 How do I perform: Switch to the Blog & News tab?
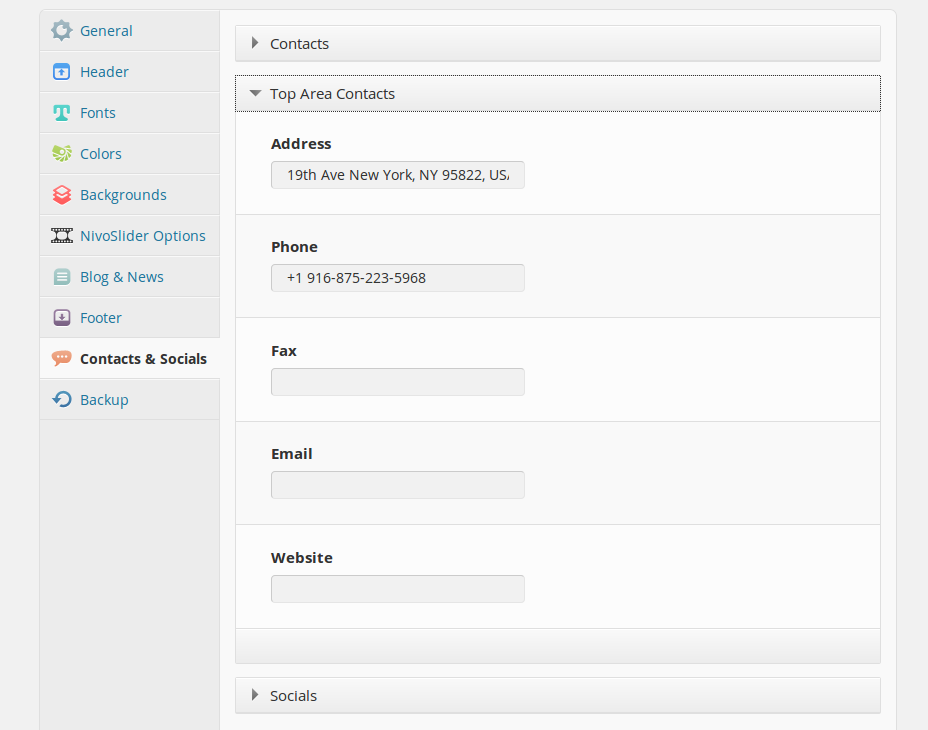121,277
